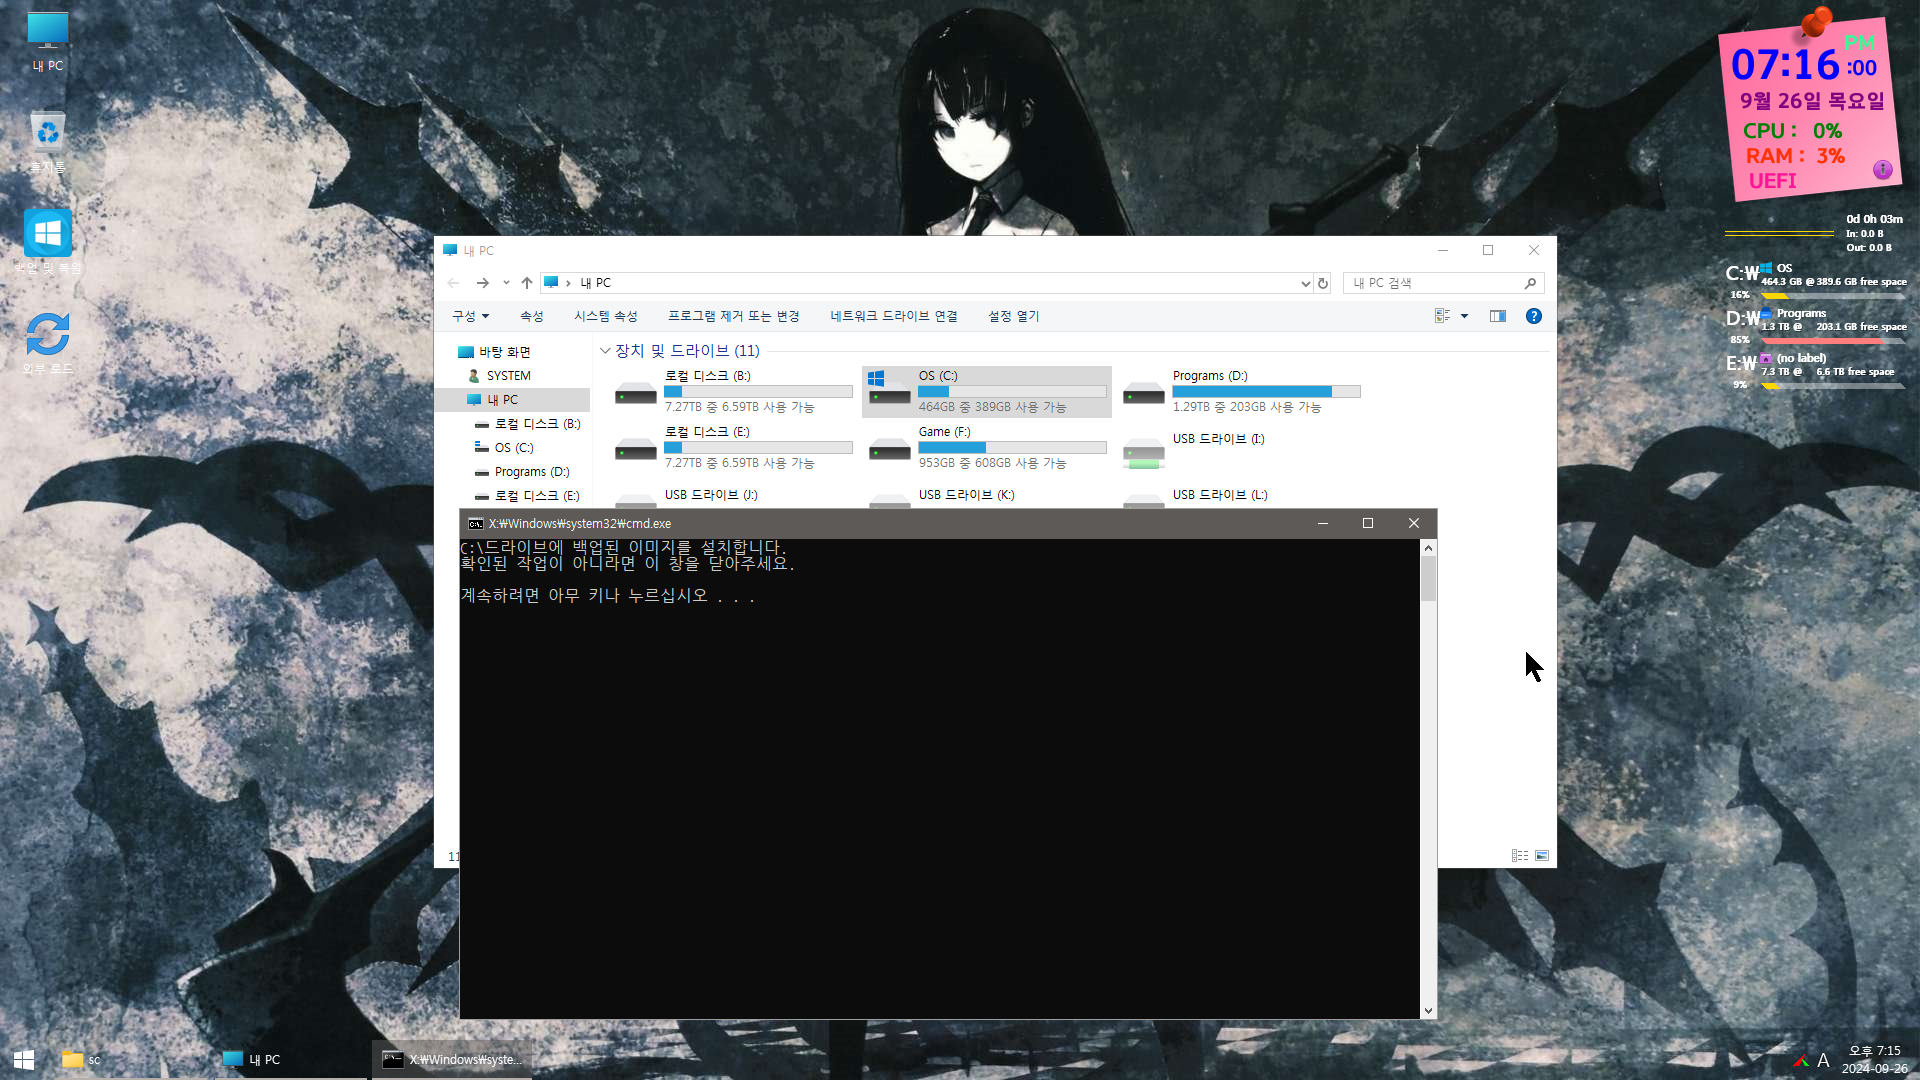Click the Game (F:) usage bar
Image resolution: width=1920 pixels, height=1080 pixels.
coord(1012,448)
